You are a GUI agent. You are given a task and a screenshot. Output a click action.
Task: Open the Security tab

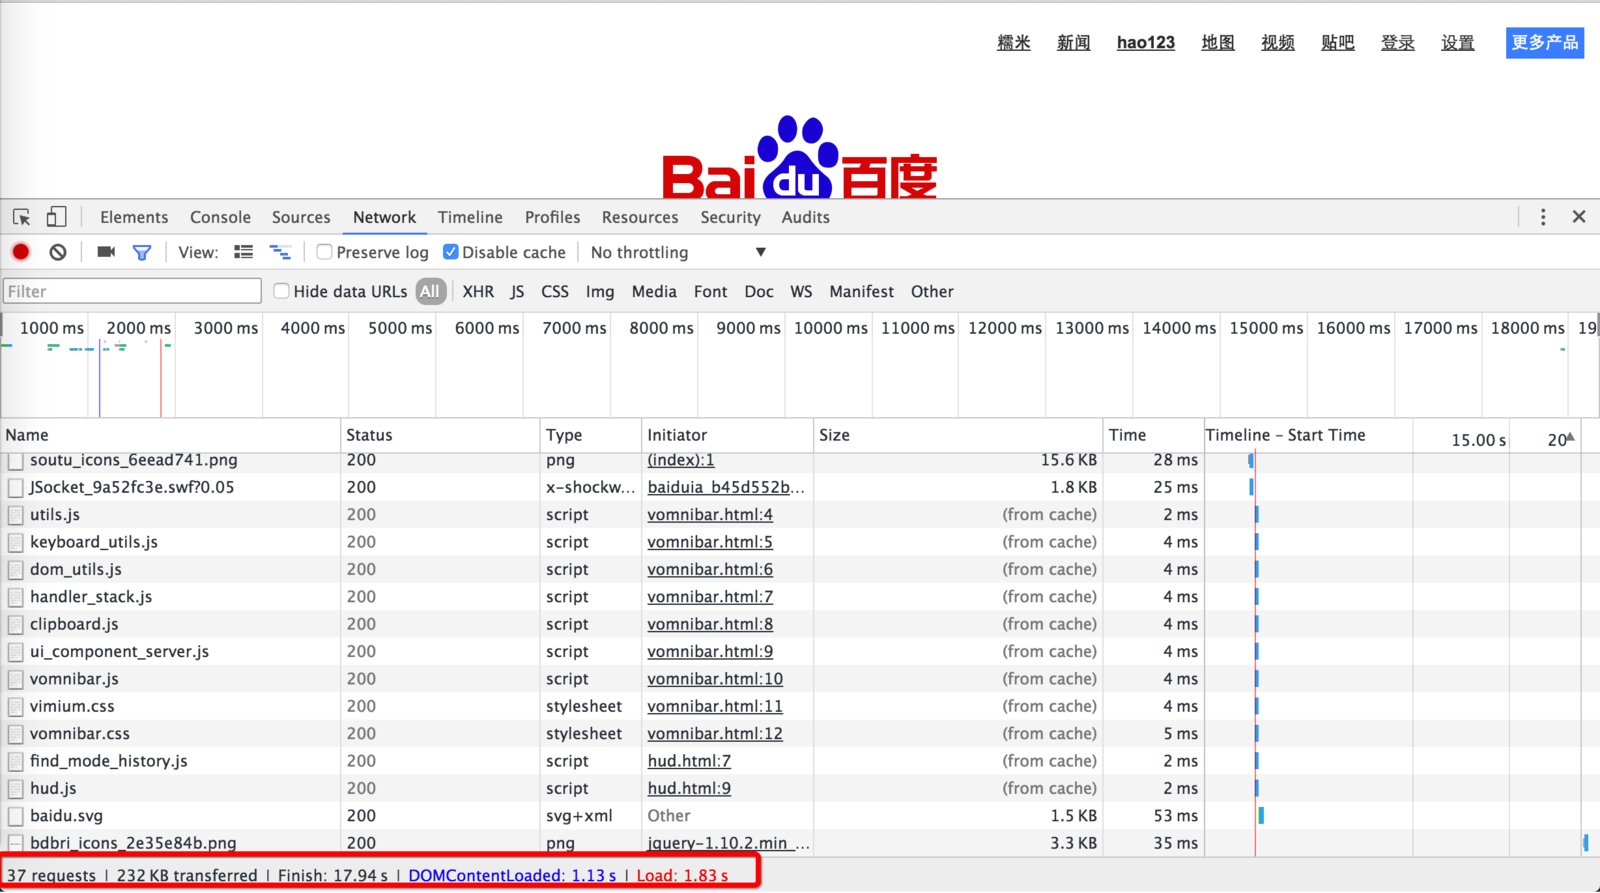coord(730,217)
